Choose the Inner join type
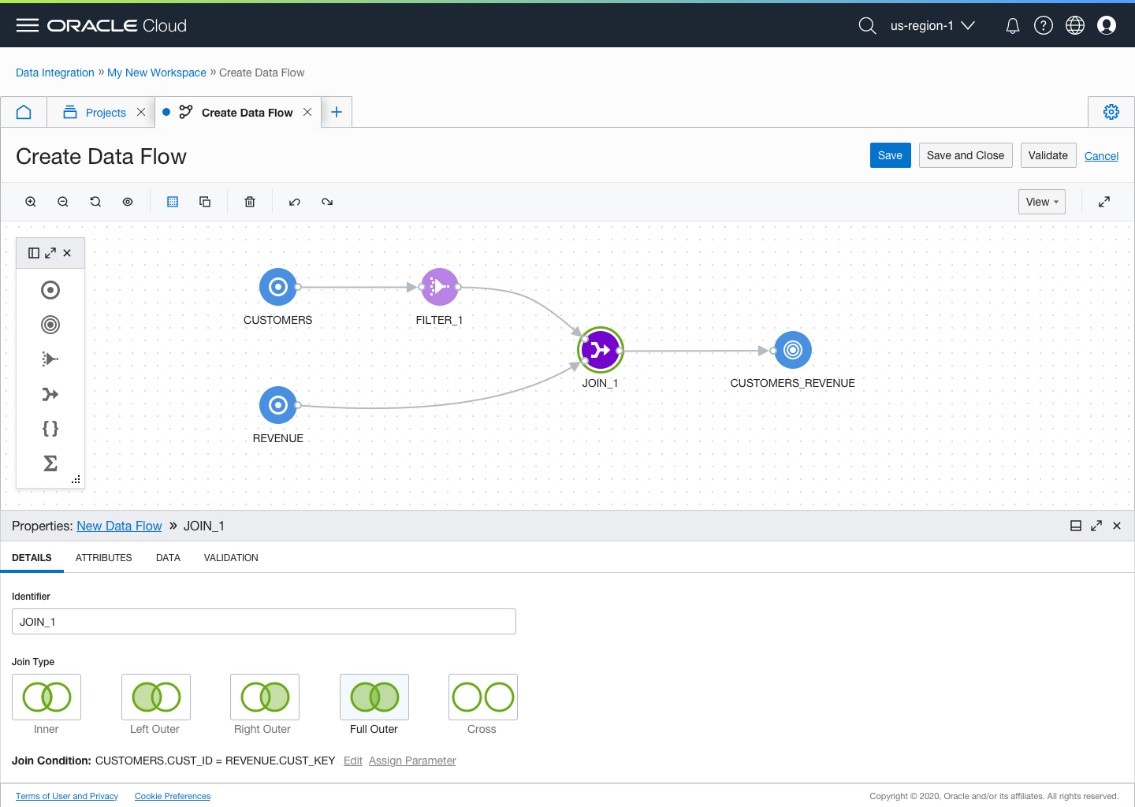 [x=45, y=696]
